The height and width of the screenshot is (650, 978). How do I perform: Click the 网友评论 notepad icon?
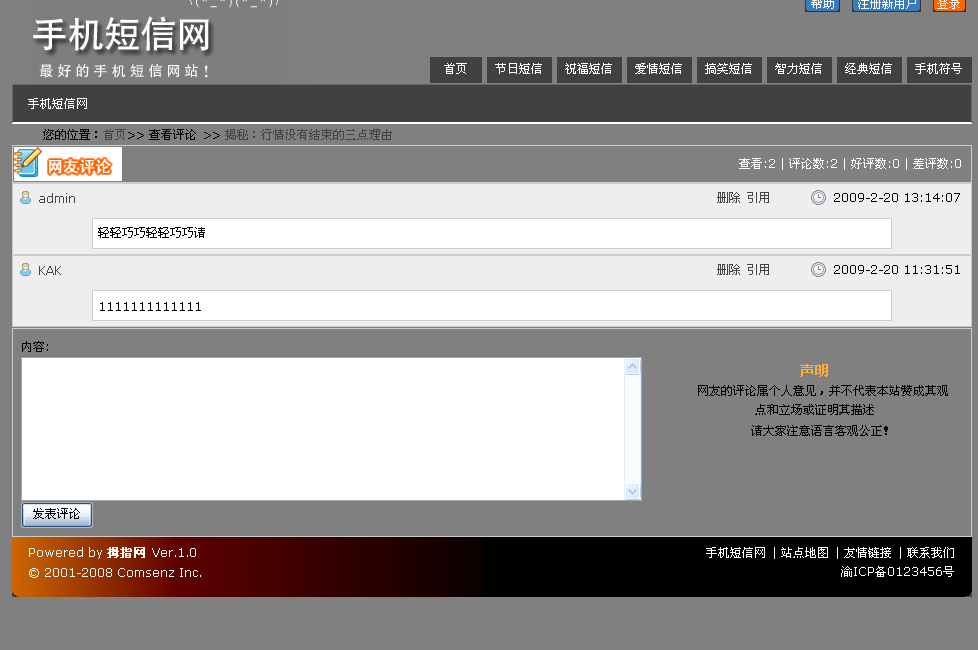27,163
